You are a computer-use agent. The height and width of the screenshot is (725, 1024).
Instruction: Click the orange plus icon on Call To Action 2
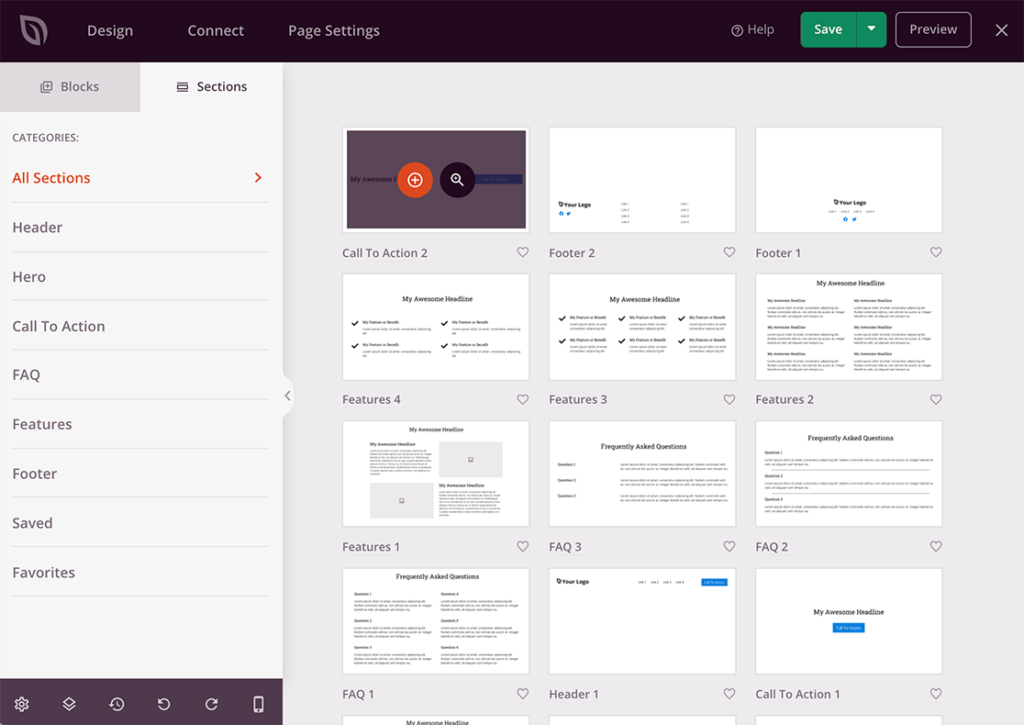[415, 180]
